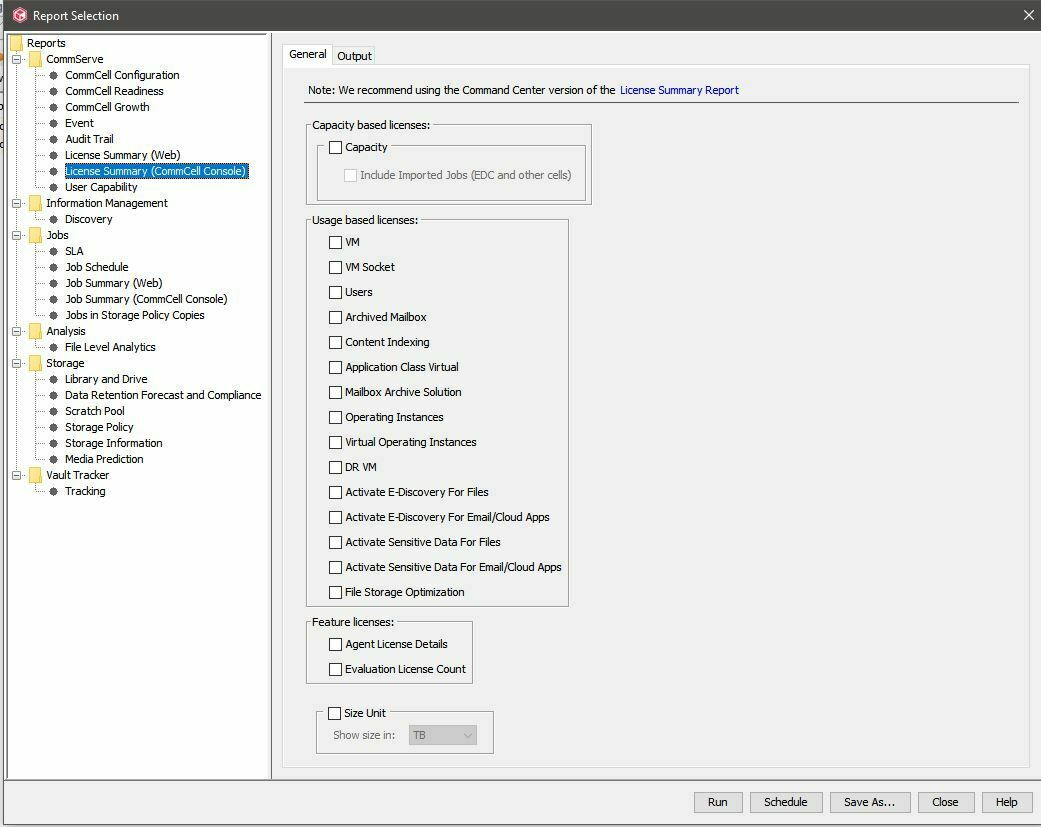Open the Show size in dropdown

click(x=443, y=735)
